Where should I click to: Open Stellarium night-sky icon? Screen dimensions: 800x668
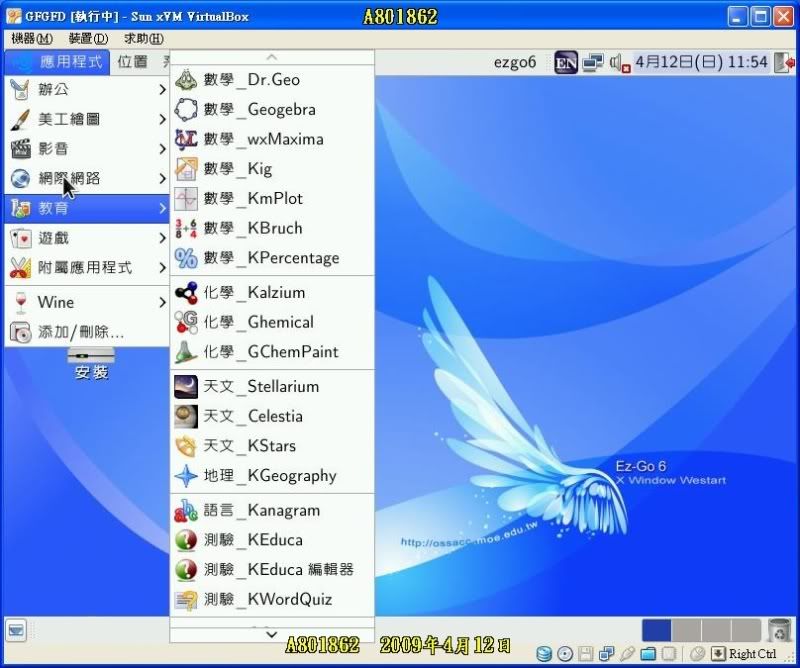coord(186,386)
